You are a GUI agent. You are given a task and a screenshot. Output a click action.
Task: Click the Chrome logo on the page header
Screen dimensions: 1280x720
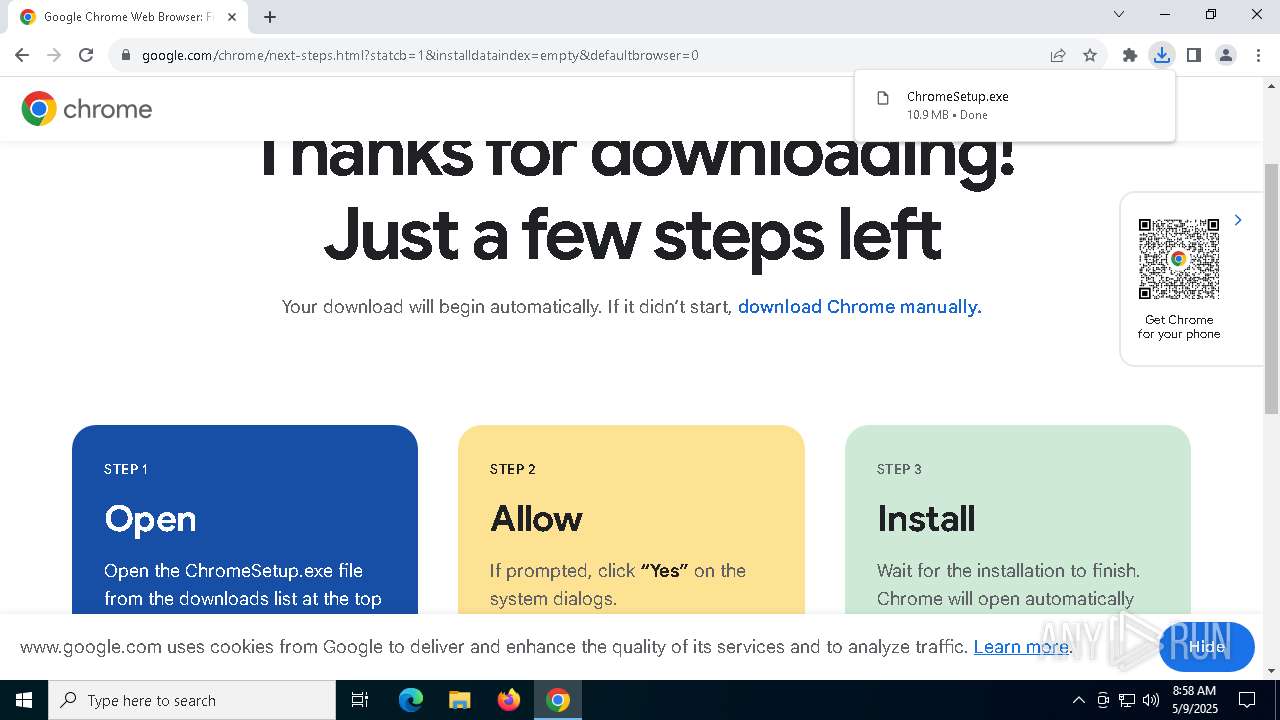point(87,108)
